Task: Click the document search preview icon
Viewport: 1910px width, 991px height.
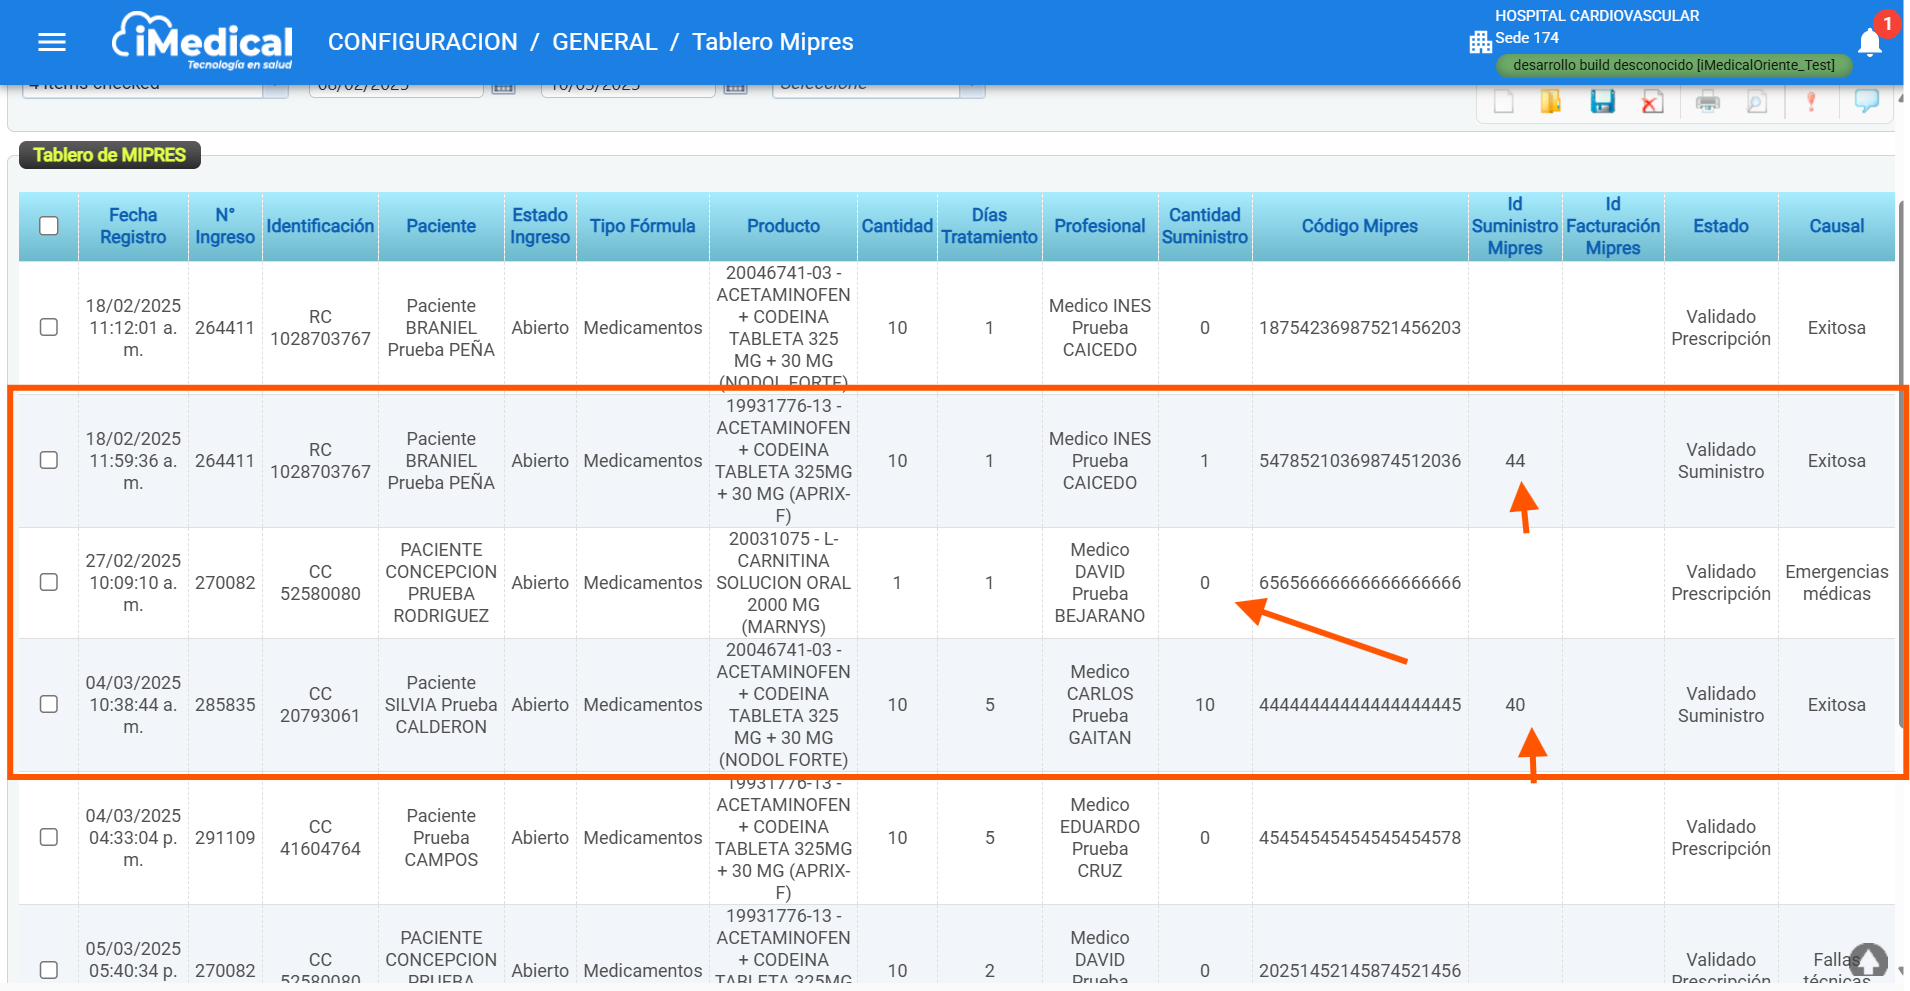Action: (x=1757, y=101)
